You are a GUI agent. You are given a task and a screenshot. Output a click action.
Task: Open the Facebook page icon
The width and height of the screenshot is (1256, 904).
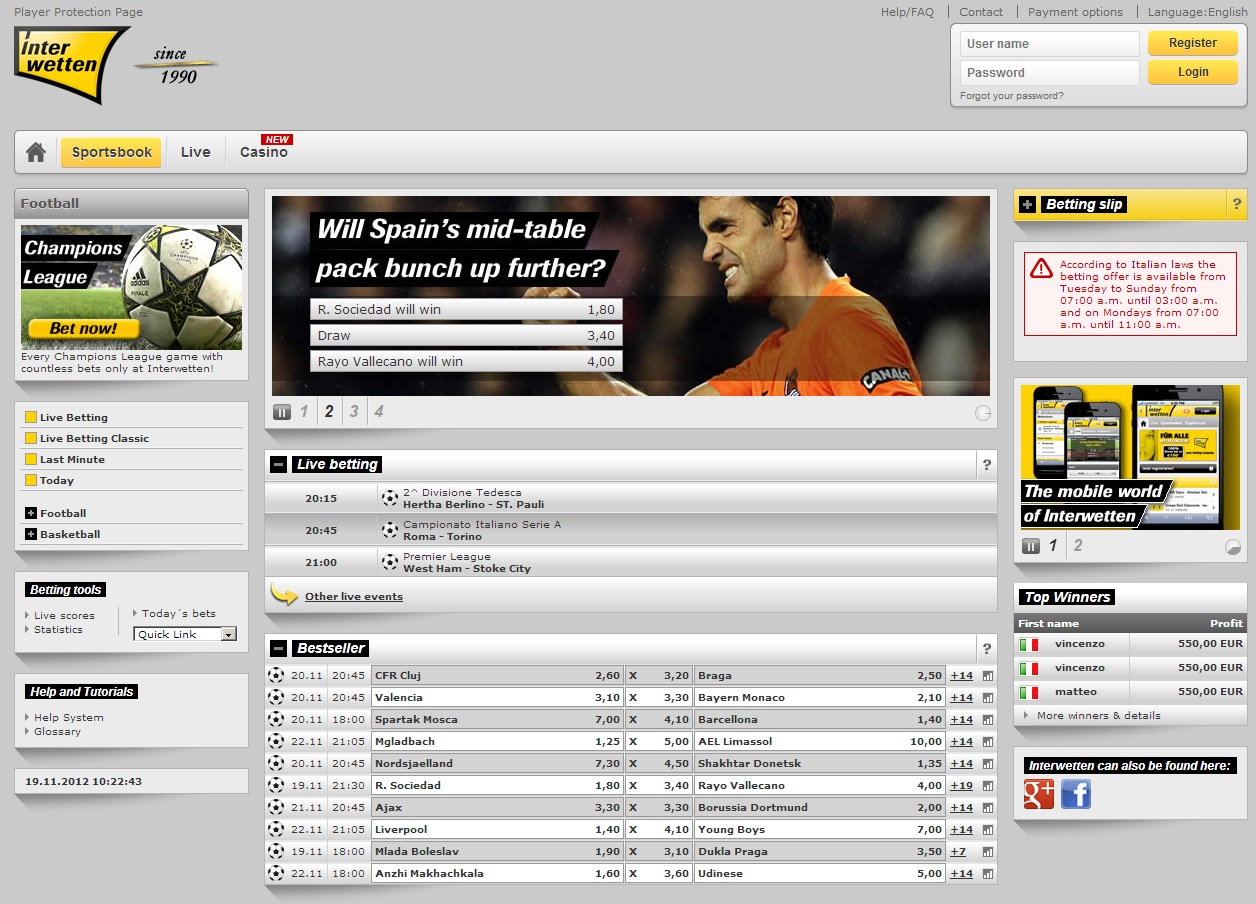coord(1076,794)
